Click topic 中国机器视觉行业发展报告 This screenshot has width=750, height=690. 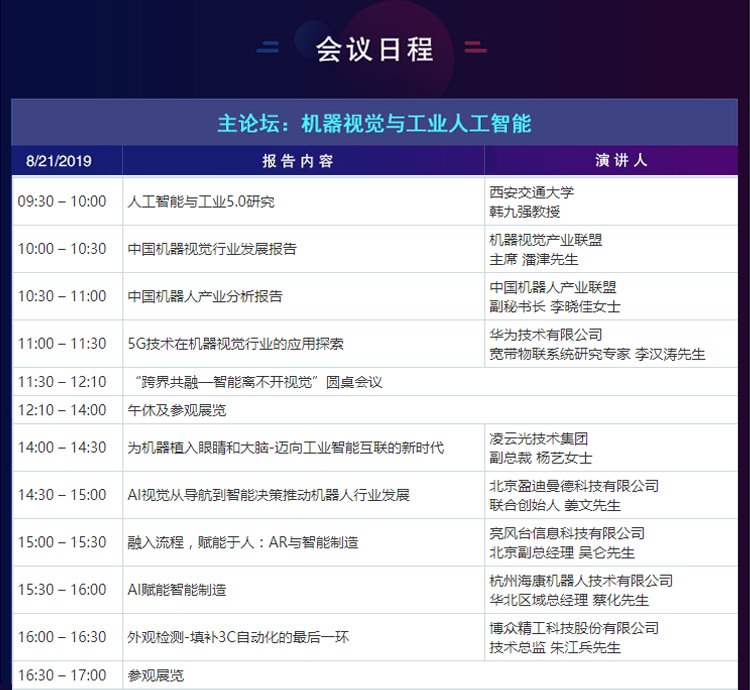tap(212, 249)
